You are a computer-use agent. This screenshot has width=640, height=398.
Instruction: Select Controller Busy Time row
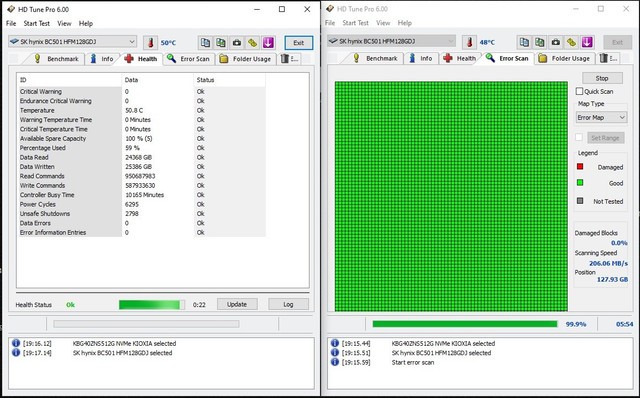point(142,195)
